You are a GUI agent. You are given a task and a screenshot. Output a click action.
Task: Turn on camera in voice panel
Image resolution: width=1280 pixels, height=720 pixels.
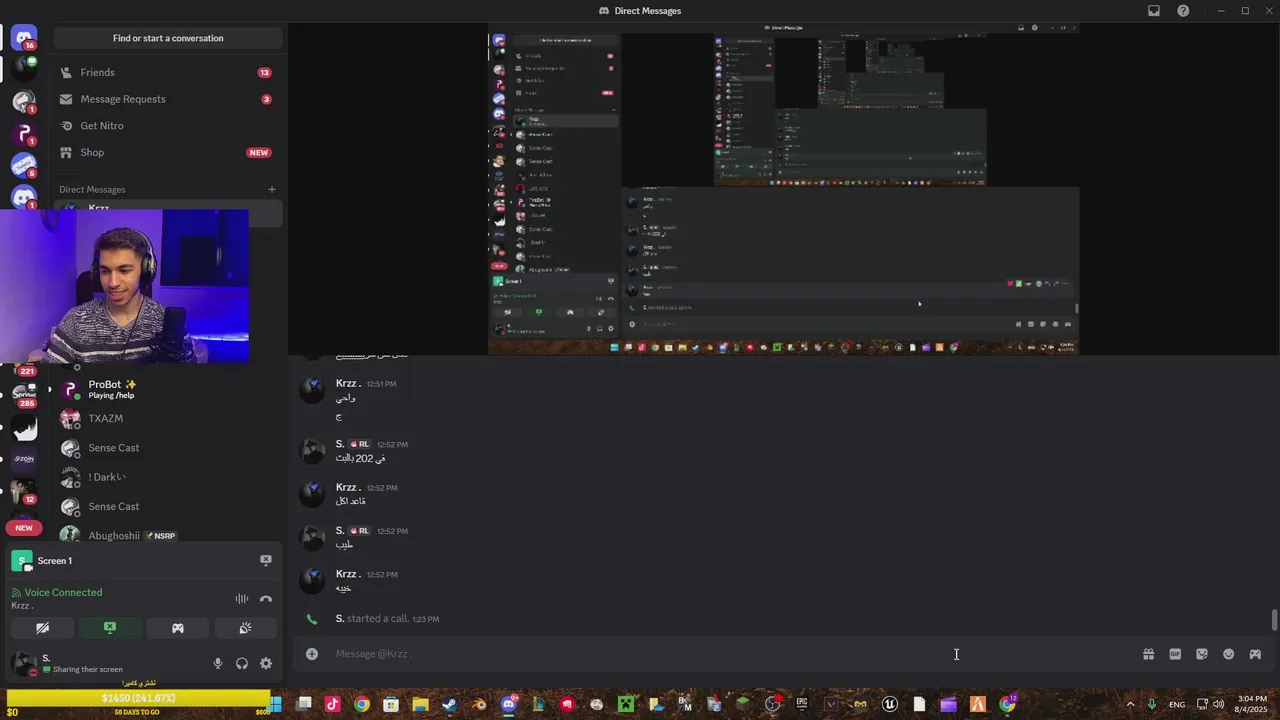pyautogui.click(x=42, y=628)
